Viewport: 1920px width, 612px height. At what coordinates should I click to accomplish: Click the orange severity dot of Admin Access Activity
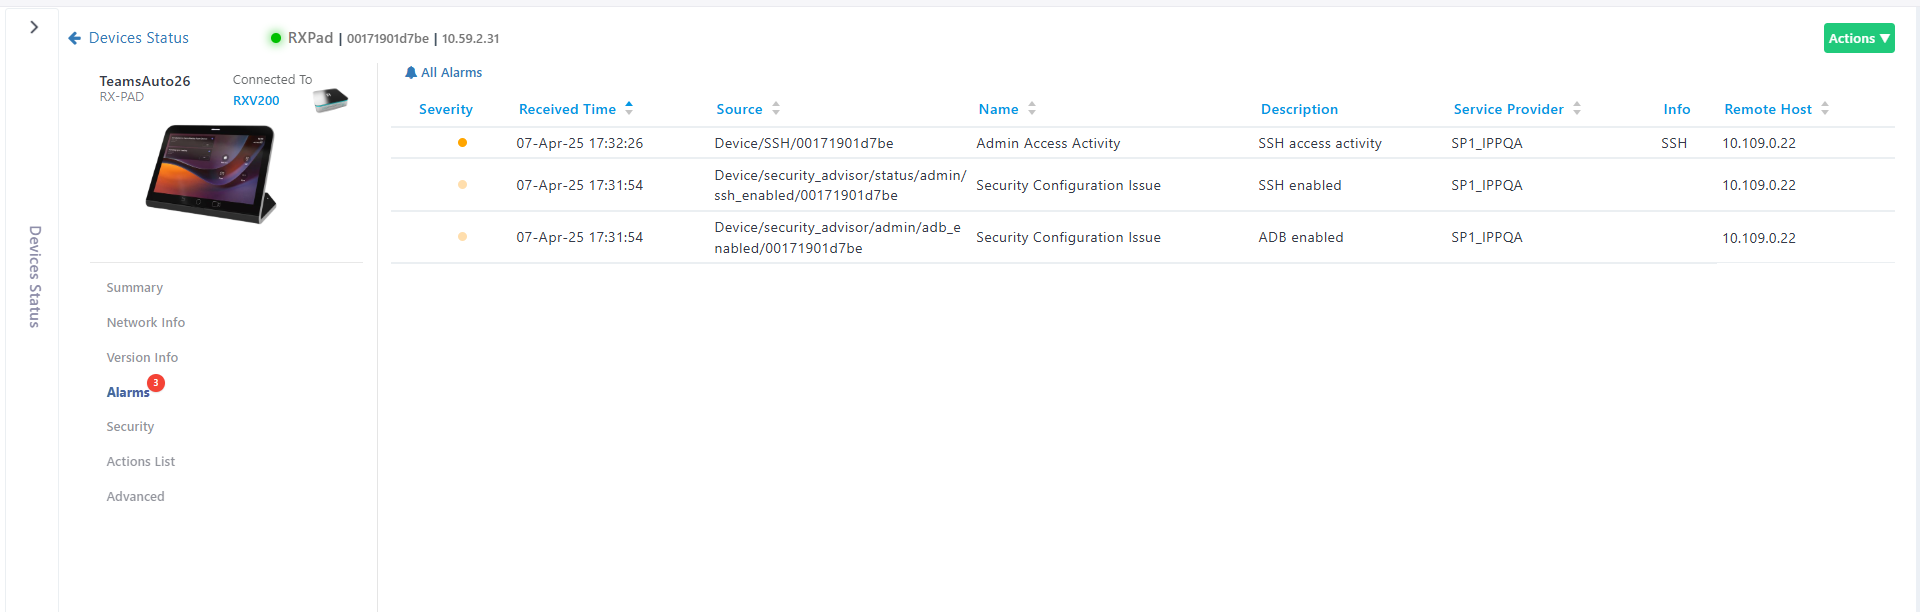pos(462,143)
